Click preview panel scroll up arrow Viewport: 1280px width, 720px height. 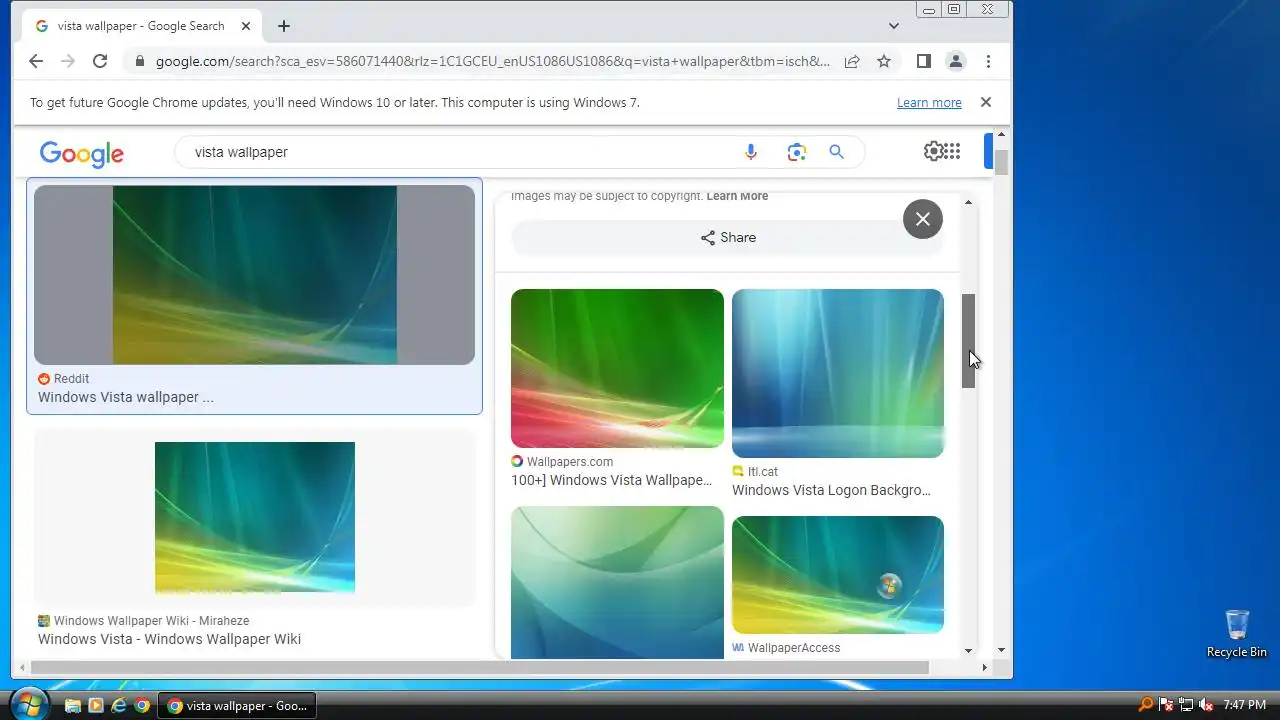click(968, 203)
